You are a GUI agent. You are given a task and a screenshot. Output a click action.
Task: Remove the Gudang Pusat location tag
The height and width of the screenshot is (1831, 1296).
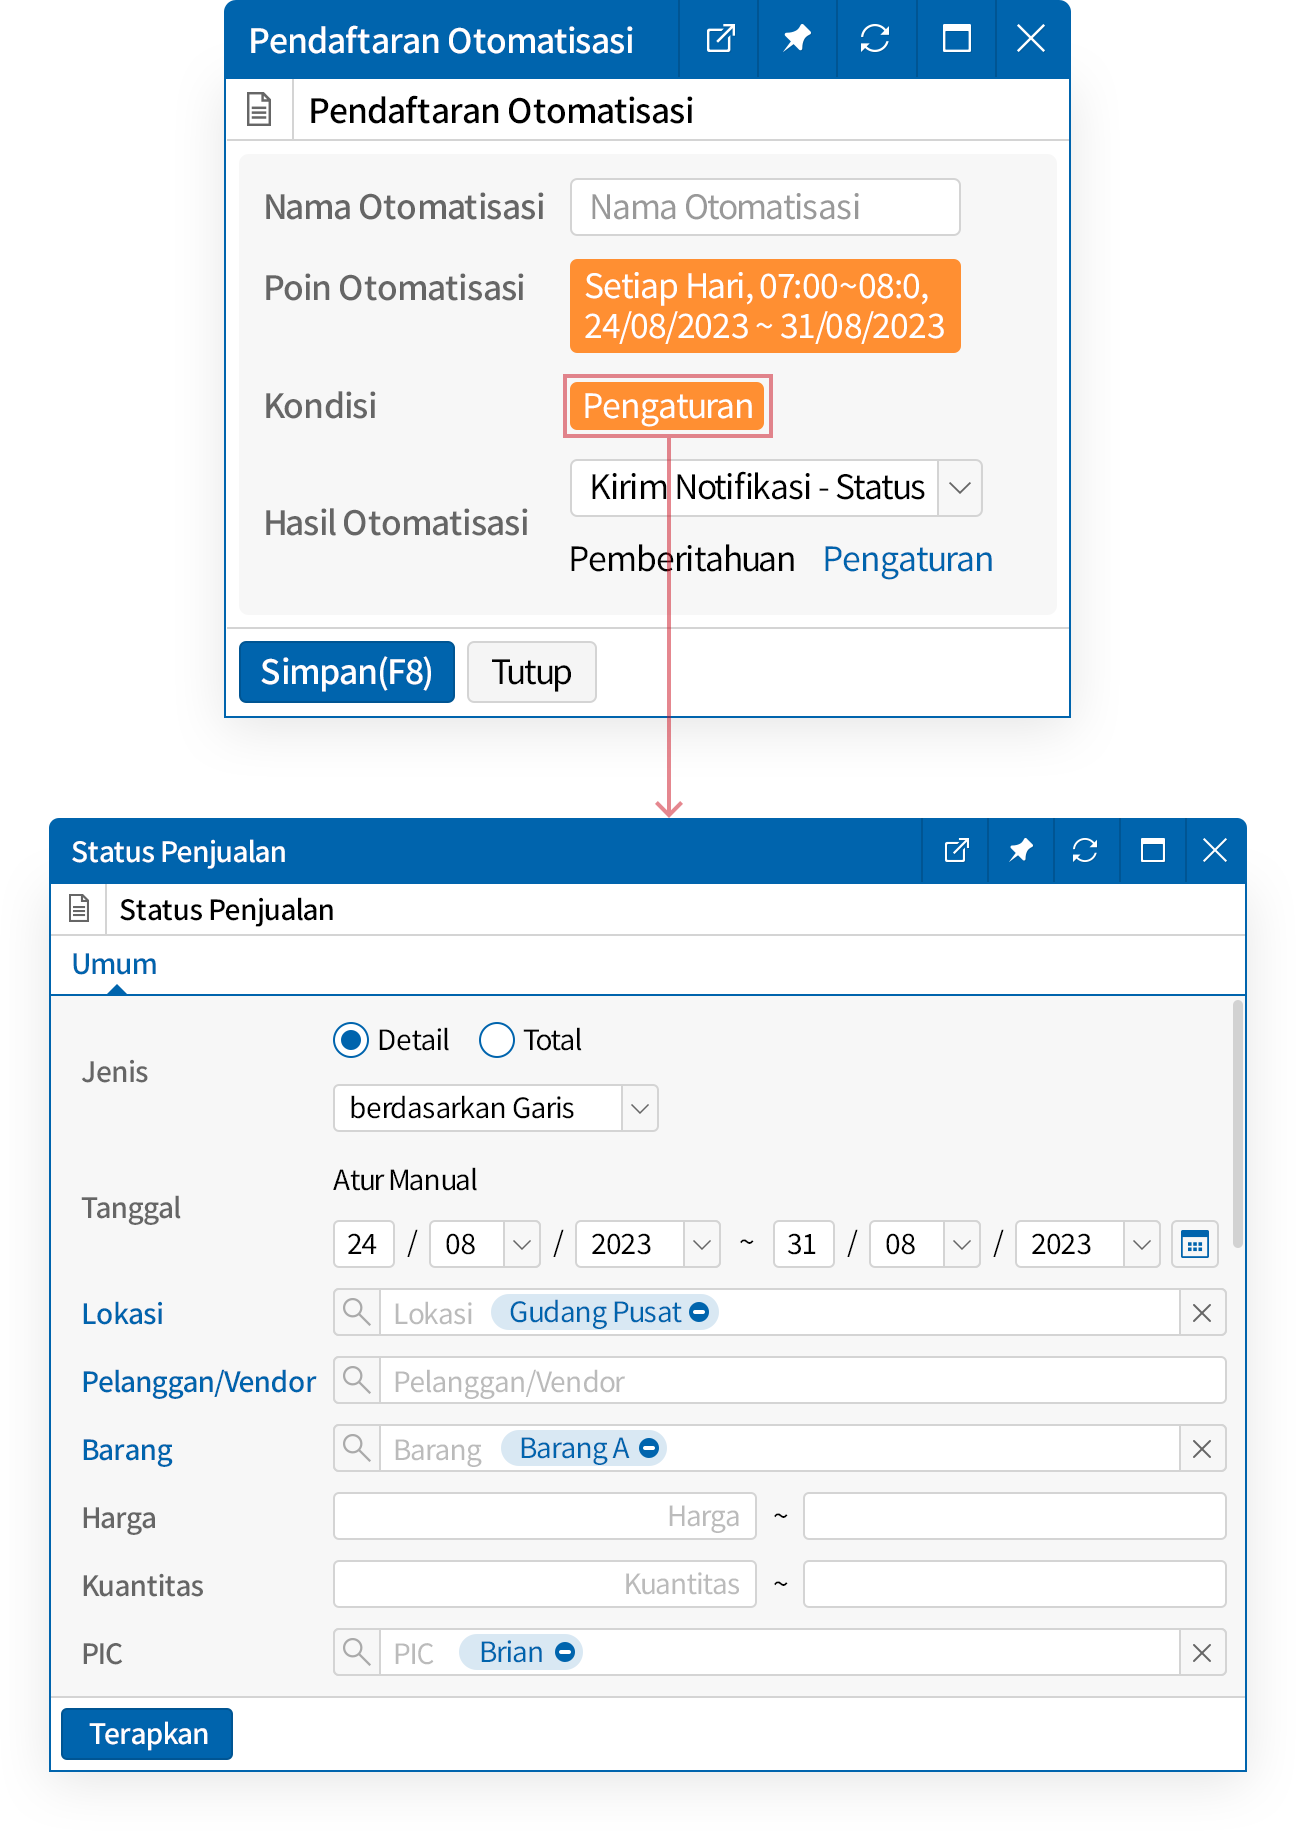tap(700, 1312)
